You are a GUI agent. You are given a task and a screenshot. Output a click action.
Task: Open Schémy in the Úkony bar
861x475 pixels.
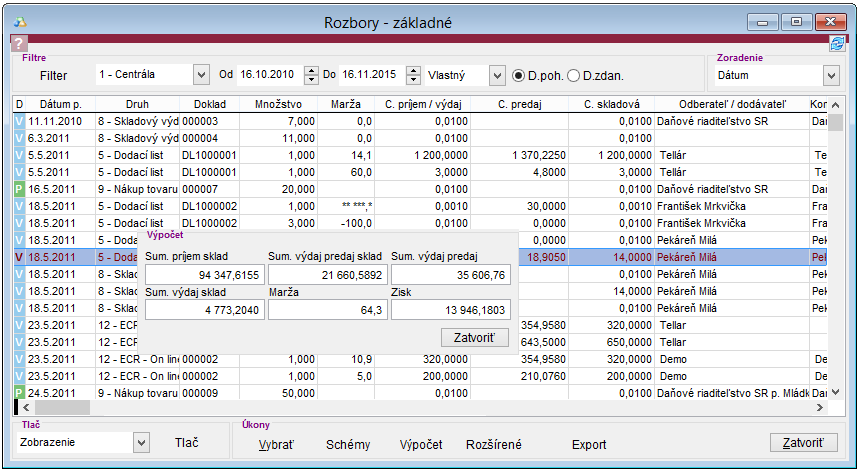tap(348, 444)
